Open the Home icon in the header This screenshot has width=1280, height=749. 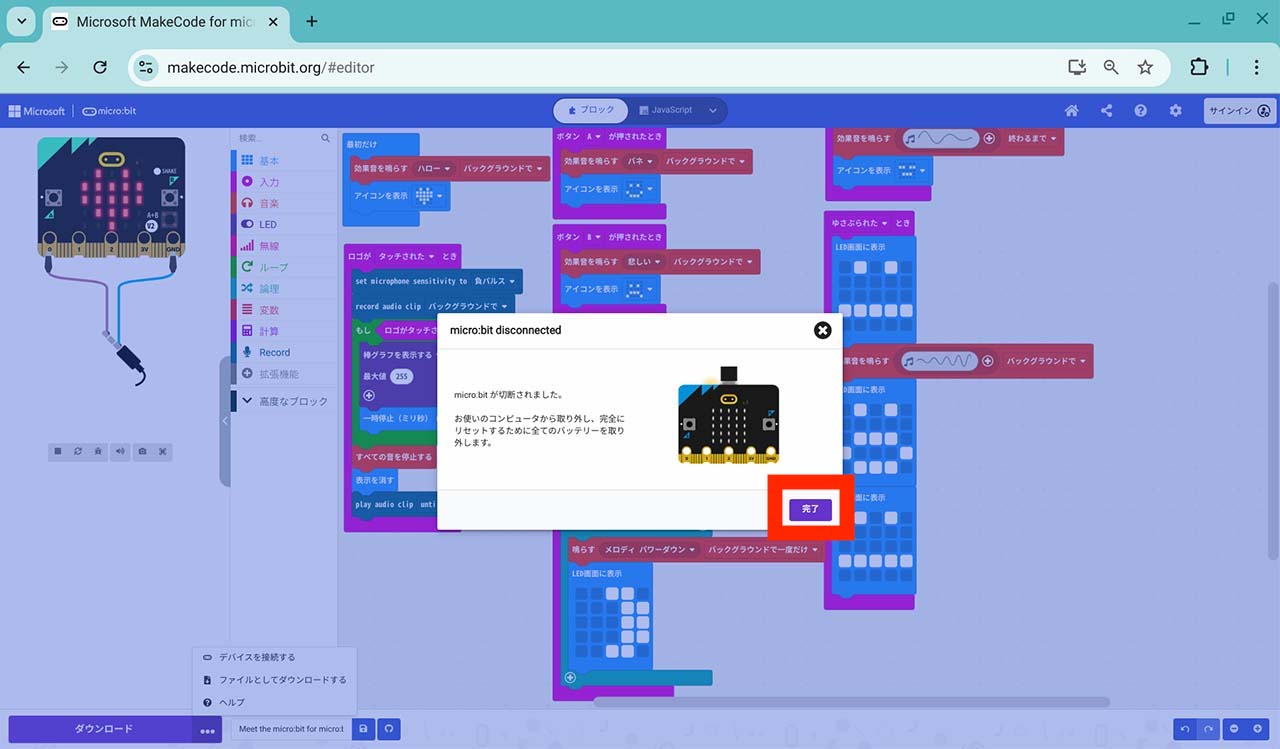point(1071,111)
